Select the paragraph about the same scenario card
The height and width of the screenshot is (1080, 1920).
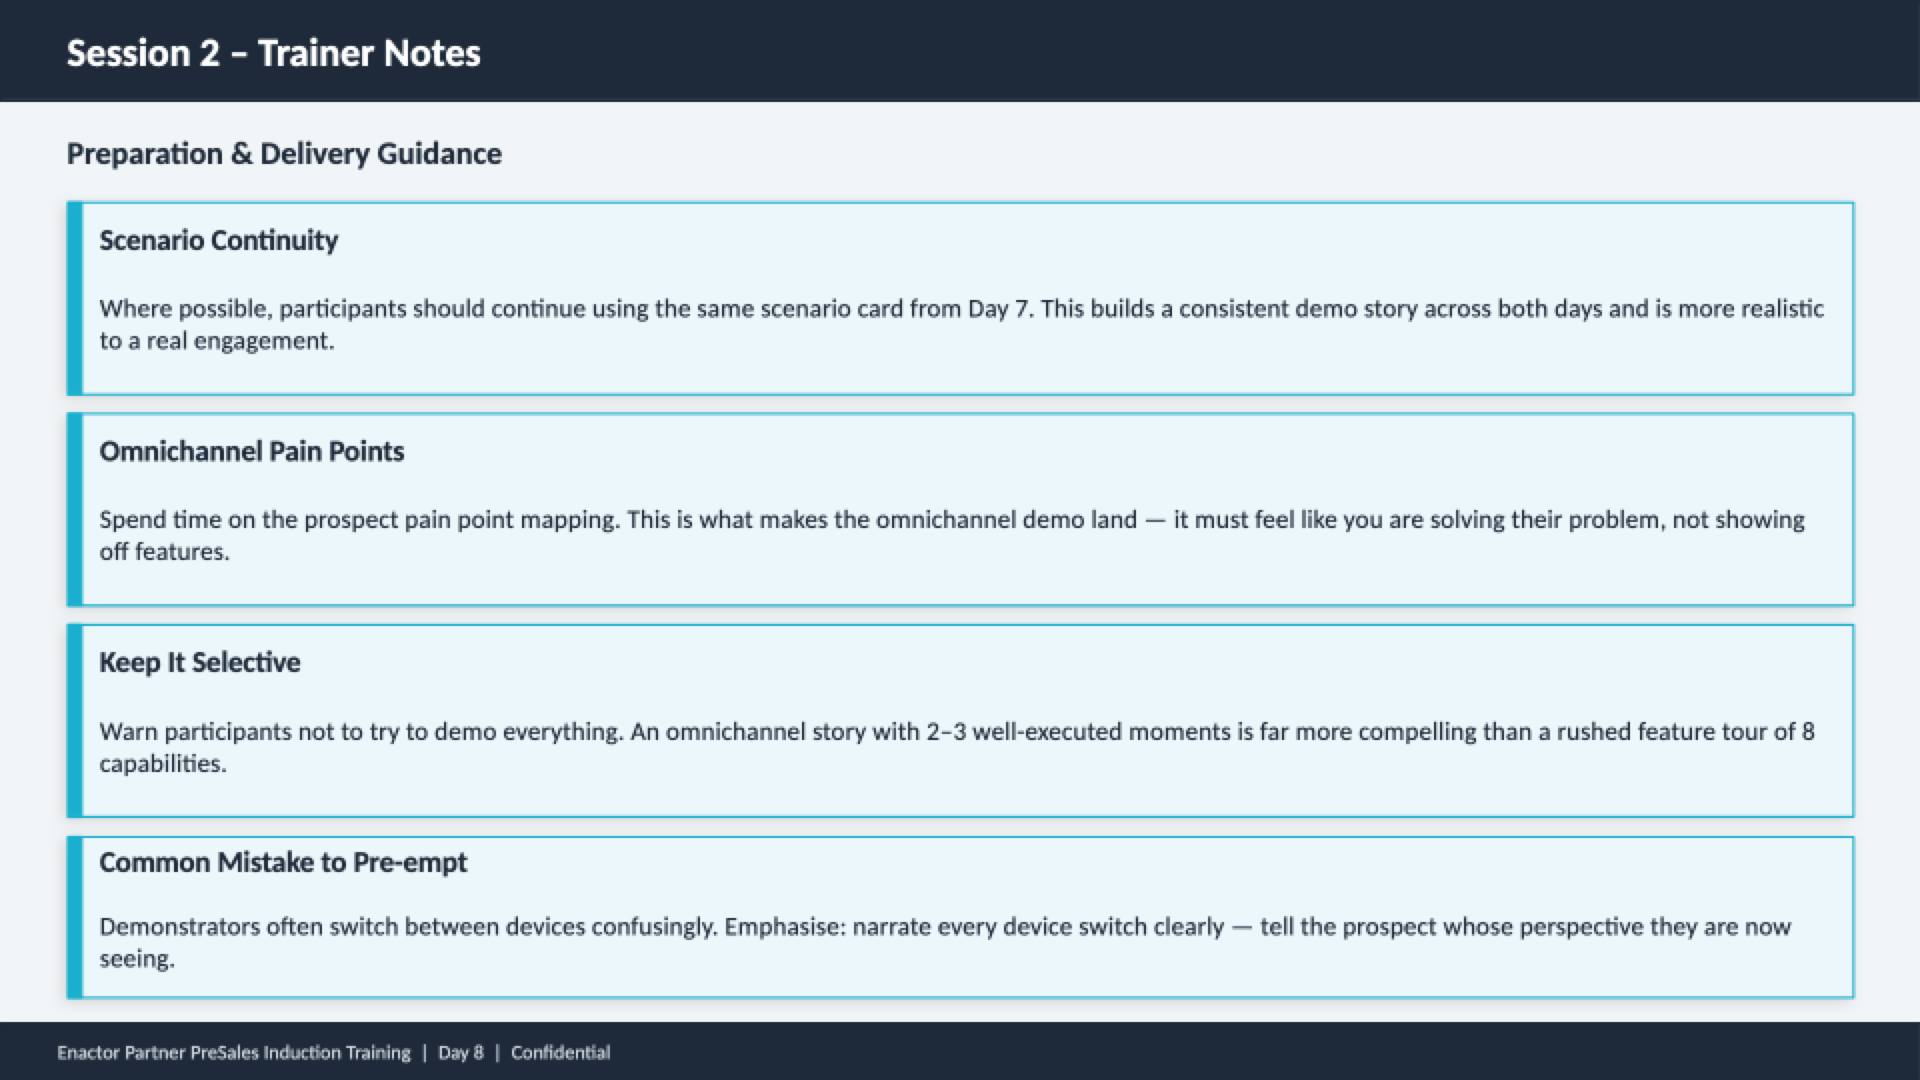point(960,324)
